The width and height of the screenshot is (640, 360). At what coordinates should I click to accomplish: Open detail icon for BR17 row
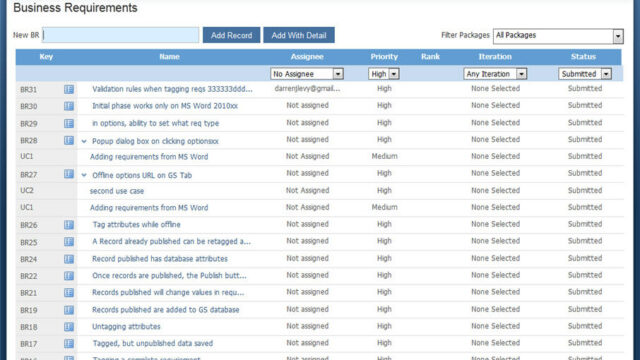coord(69,344)
